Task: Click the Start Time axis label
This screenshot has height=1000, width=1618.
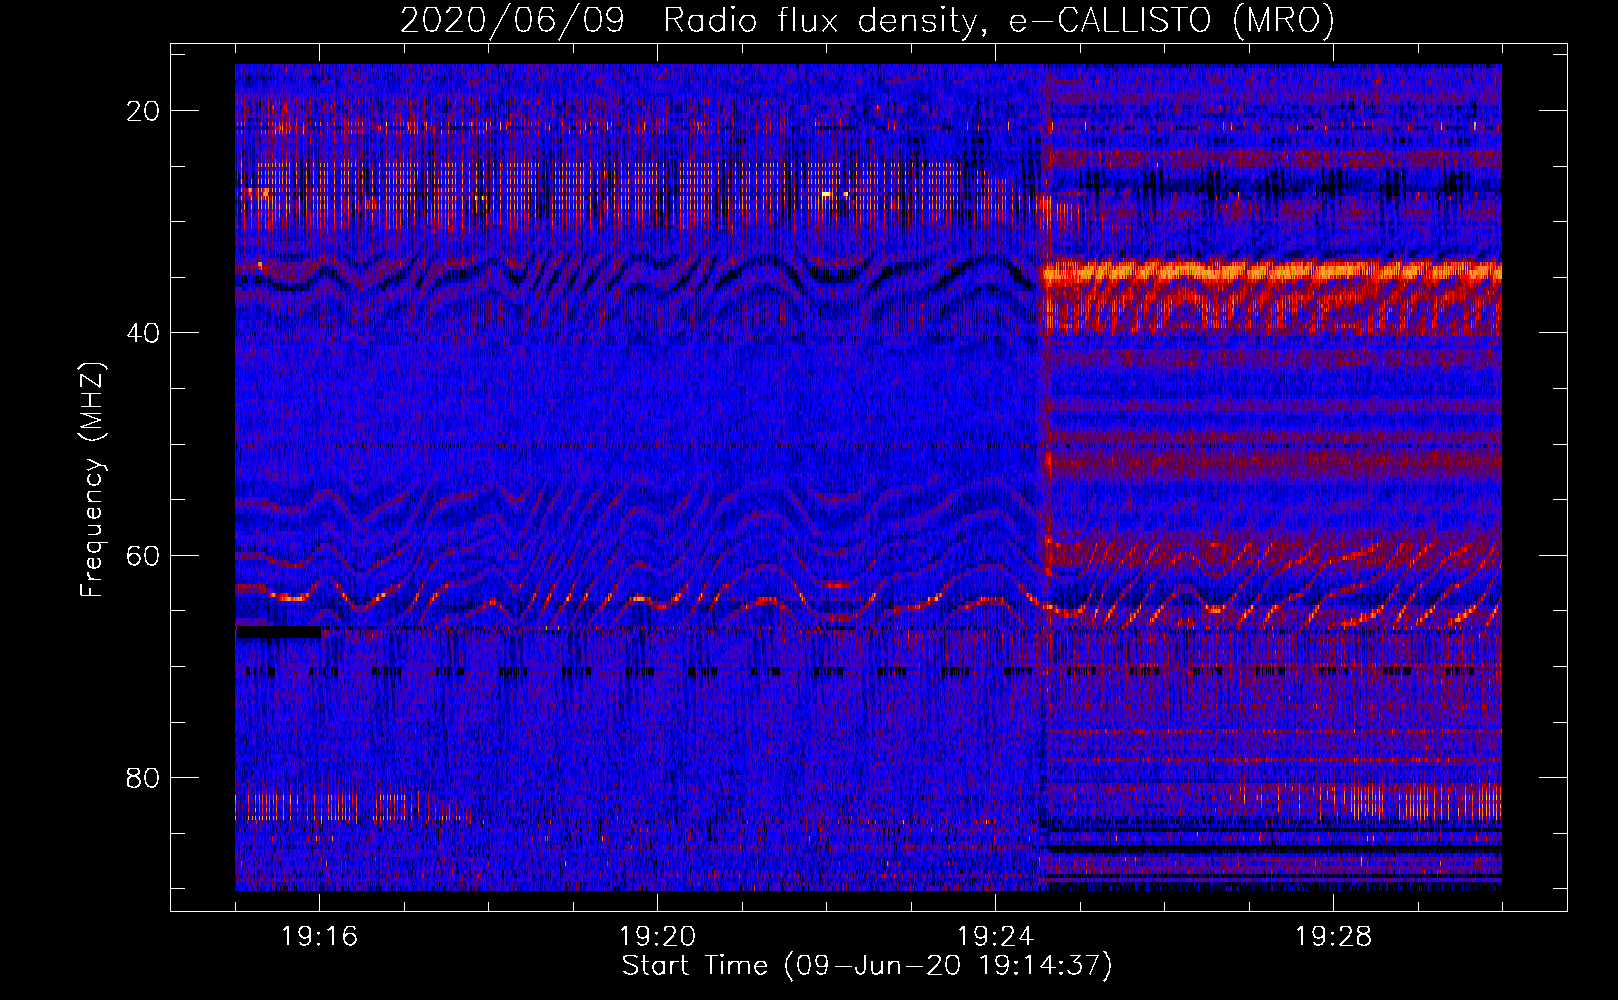Action: (x=867, y=966)
